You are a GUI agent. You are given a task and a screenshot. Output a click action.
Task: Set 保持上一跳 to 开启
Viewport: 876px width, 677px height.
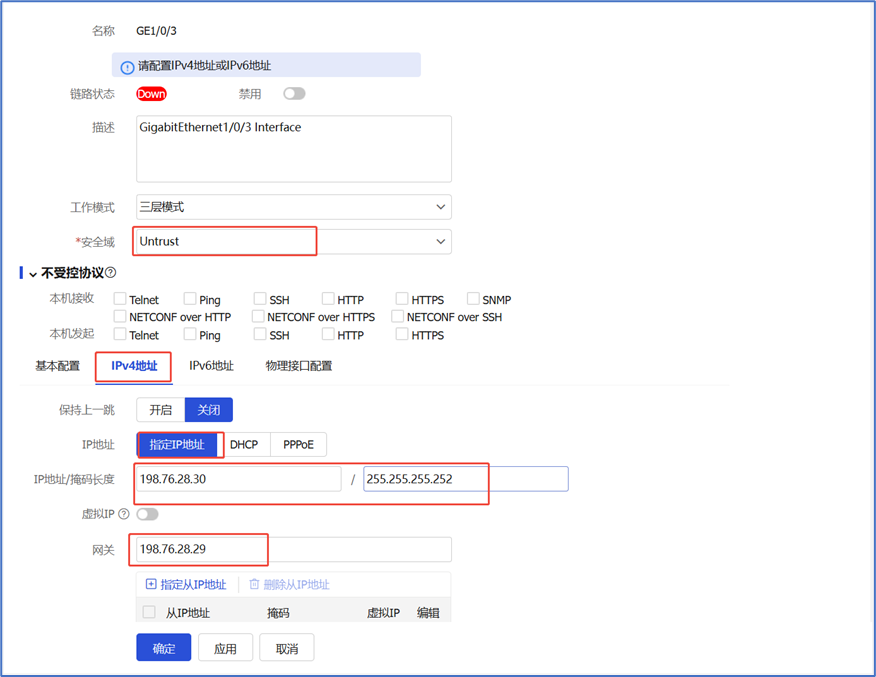click(x=161, y=410)
